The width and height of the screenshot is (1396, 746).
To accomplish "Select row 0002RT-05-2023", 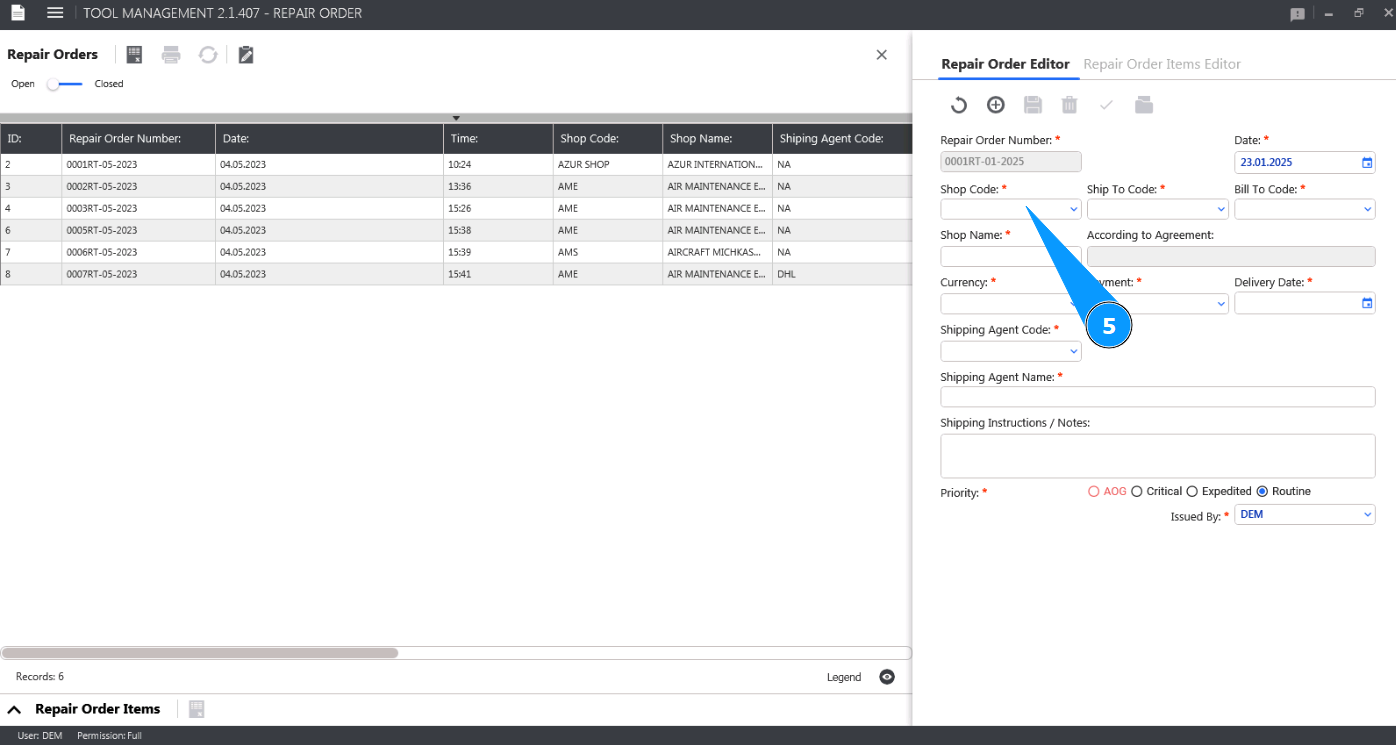I will point(456,187).
